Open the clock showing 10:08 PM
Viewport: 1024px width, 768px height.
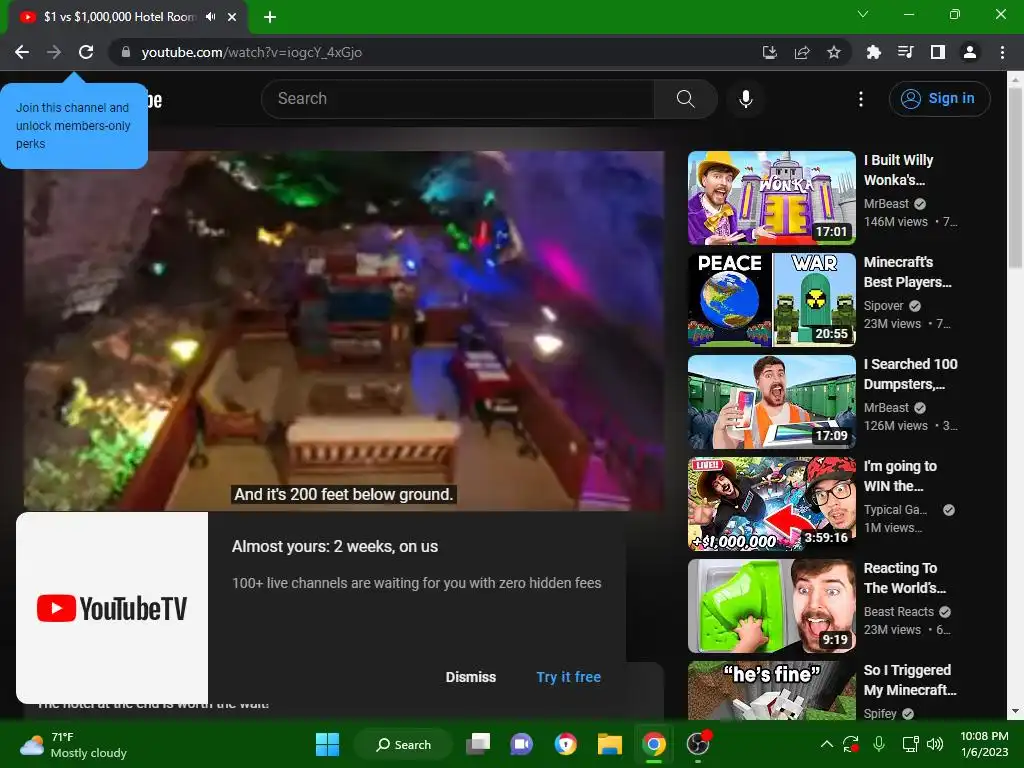[x=984, y=744]
